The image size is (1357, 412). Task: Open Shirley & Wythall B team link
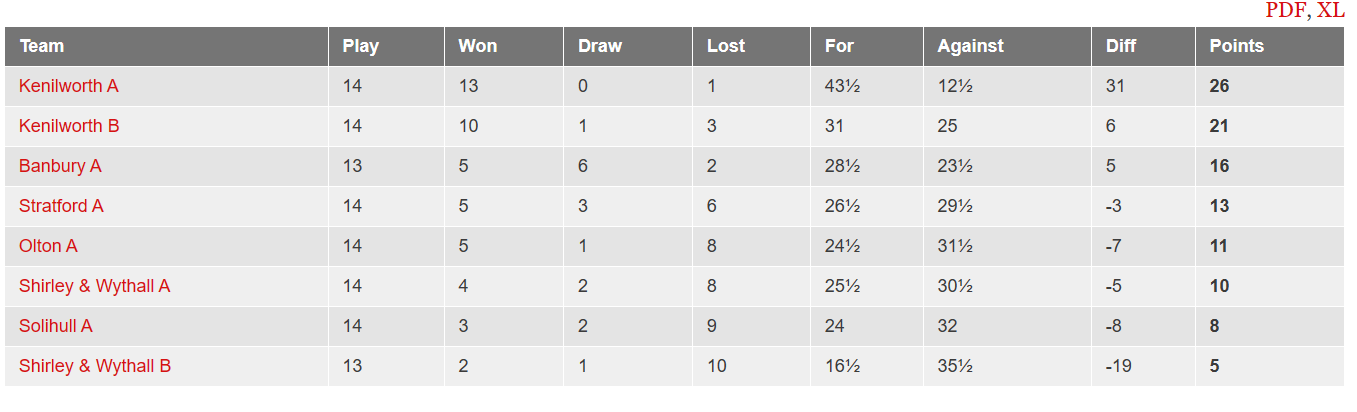coord(95,366)
